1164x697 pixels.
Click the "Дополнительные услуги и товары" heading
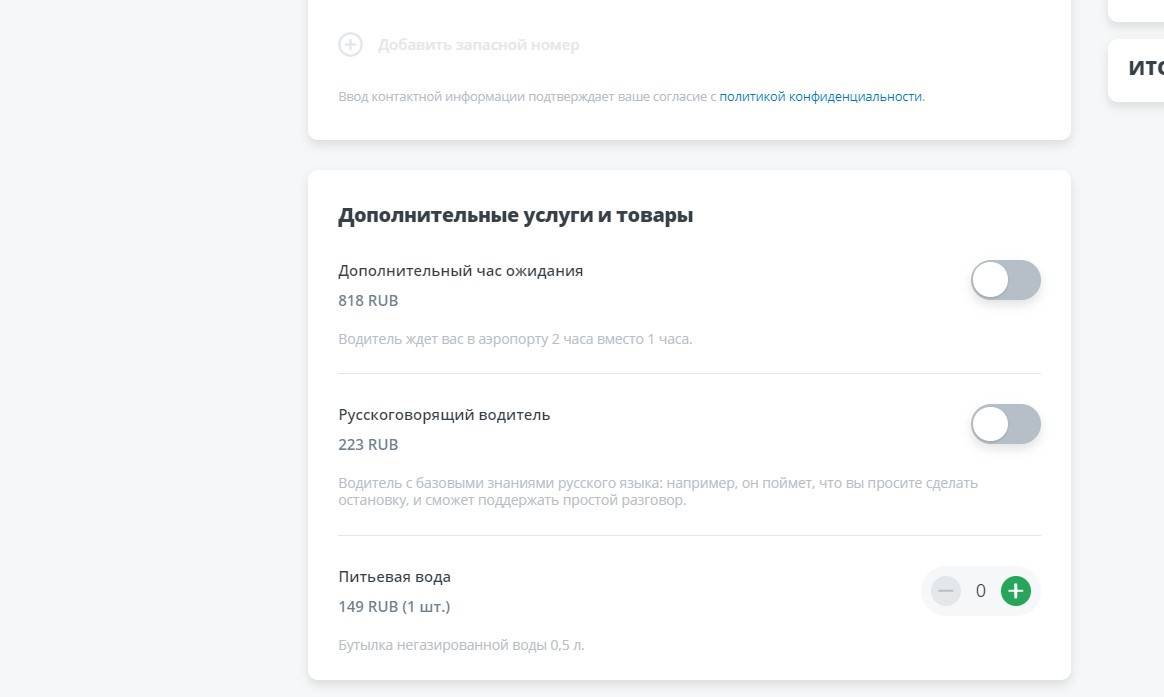(x=515, y=215)
